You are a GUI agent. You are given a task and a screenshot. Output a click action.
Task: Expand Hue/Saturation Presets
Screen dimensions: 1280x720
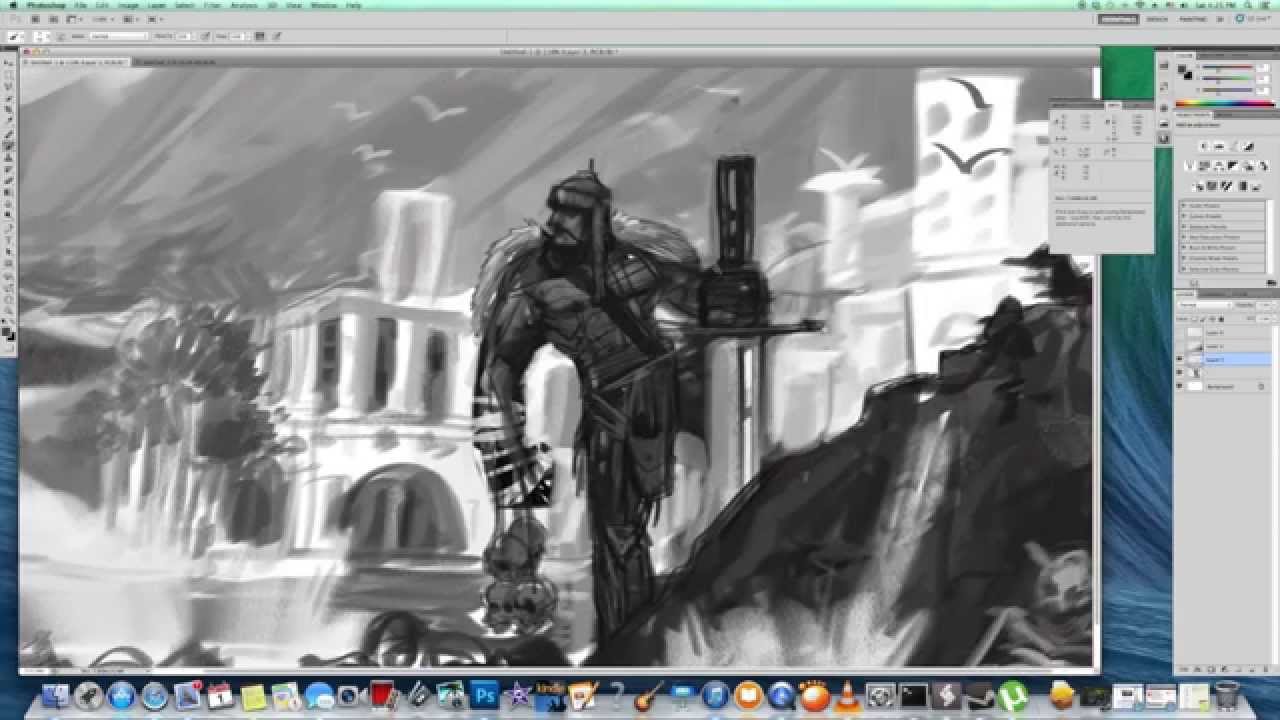click(x=1183, y=237)
